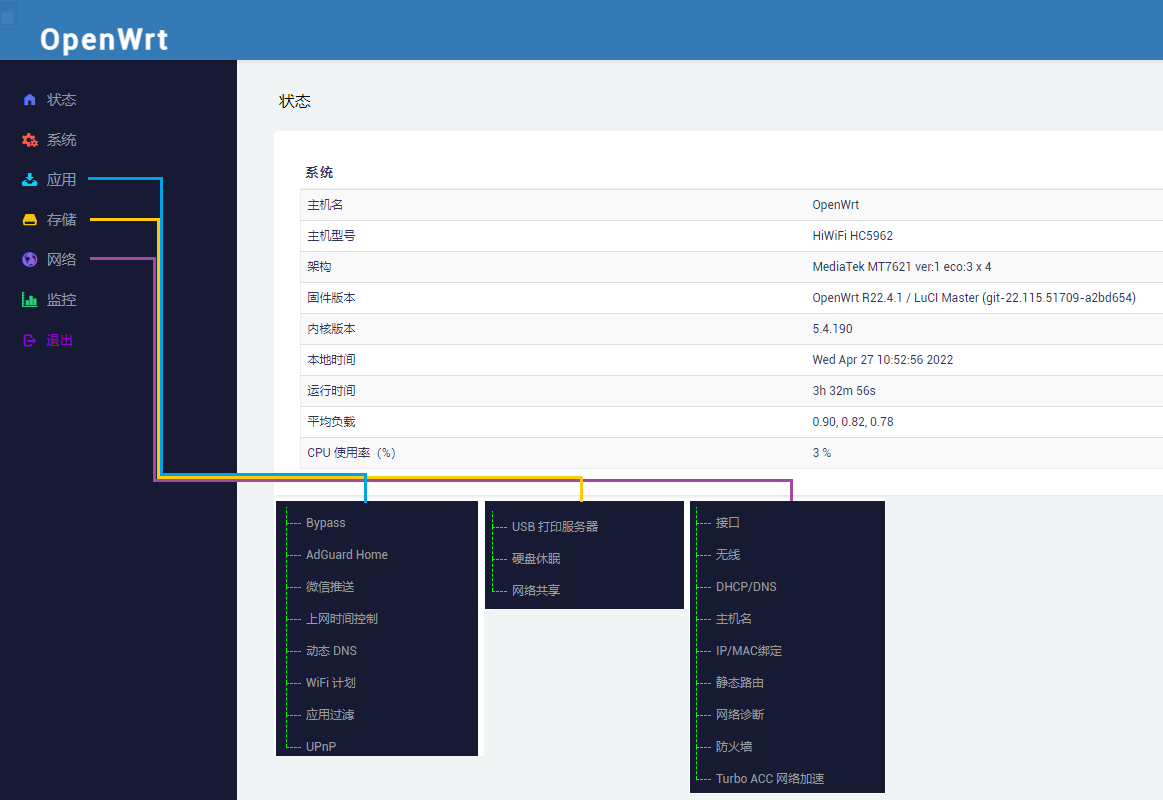1163x800 pixels.
Task: Click the 退出 logout icon
Action: 28,340
